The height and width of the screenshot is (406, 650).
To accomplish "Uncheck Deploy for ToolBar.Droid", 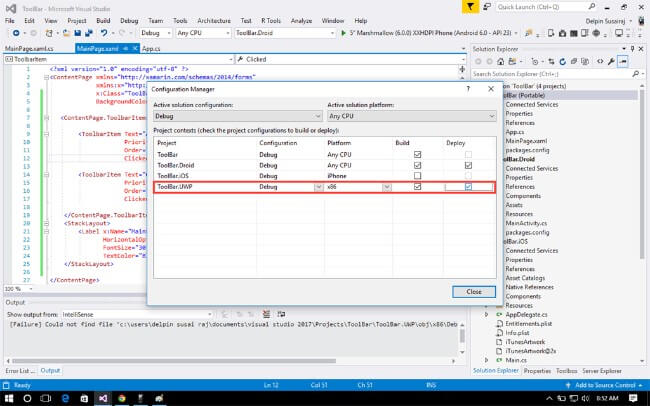I will pyautogui.click(x=468, y=165).
